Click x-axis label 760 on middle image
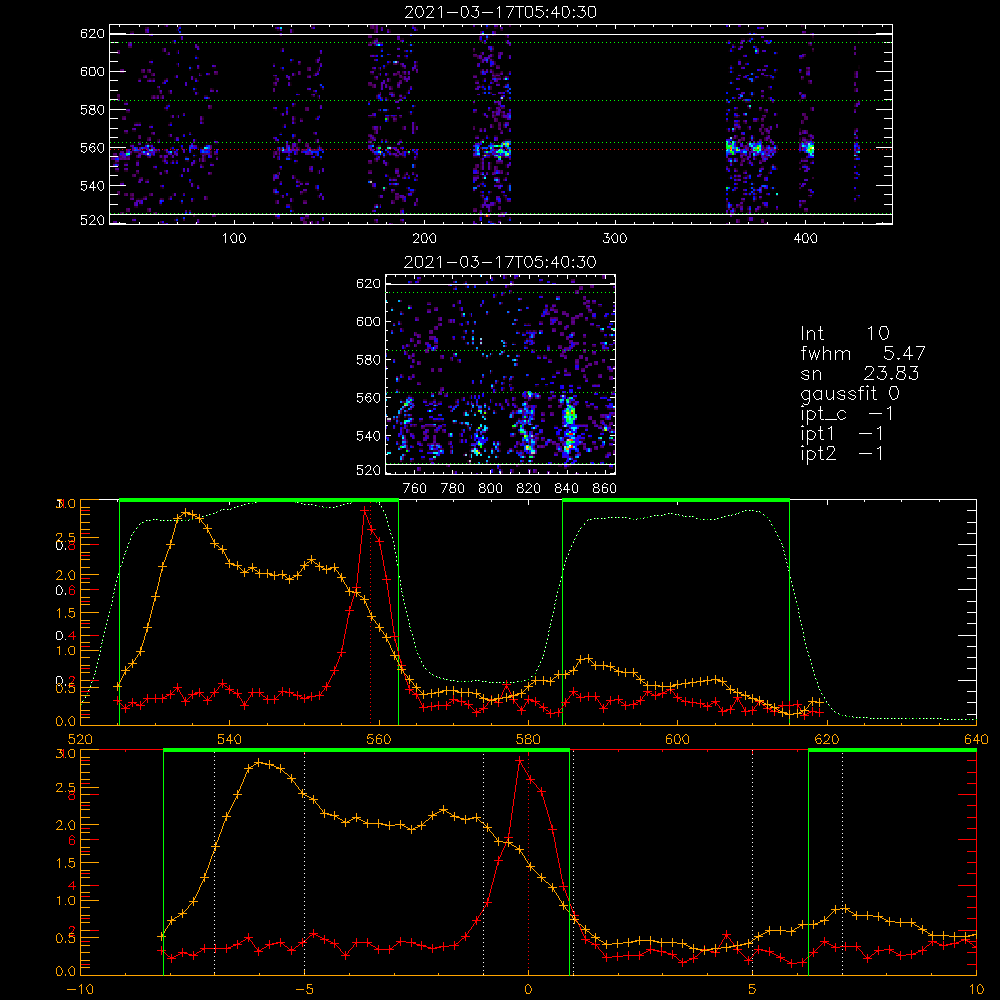 415,489
